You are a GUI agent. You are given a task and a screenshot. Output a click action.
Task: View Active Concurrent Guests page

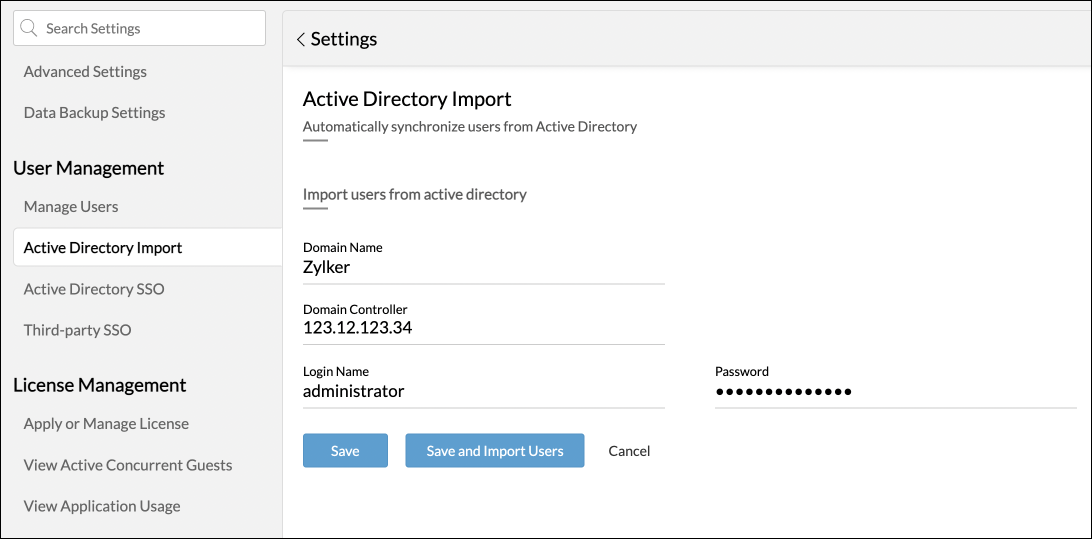coord(128,465)
